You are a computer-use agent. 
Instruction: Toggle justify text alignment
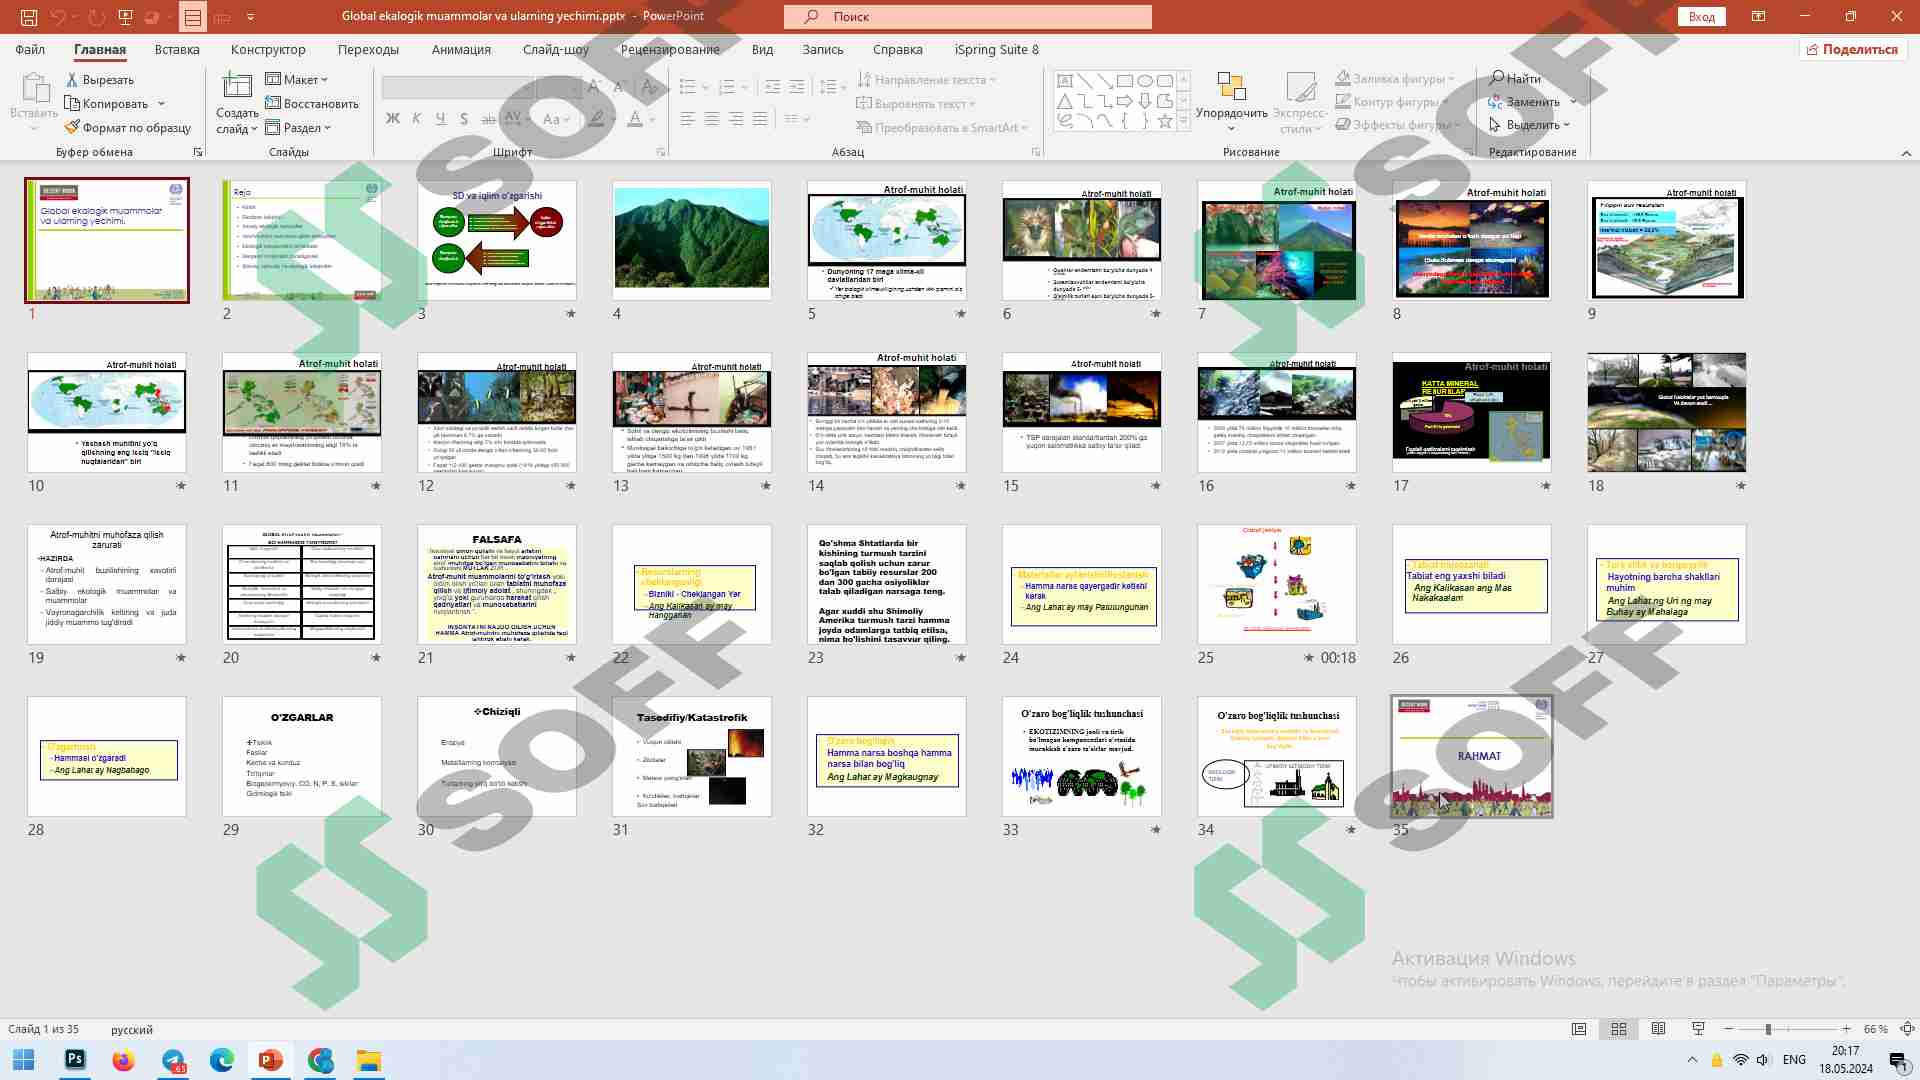click(760, 119)
